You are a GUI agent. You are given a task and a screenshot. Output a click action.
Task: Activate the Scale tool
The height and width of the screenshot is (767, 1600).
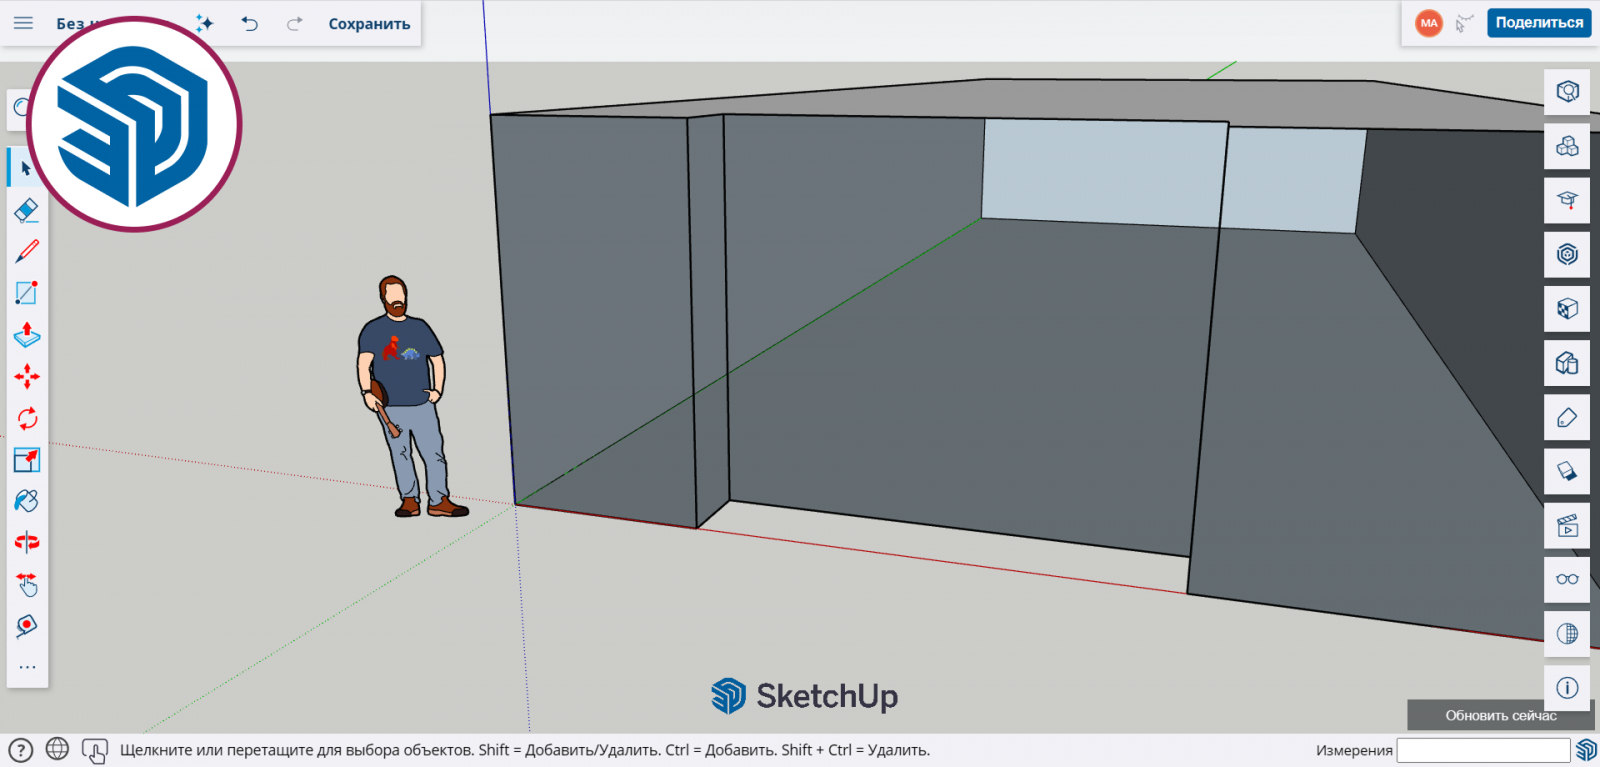[x=27, y=460]
